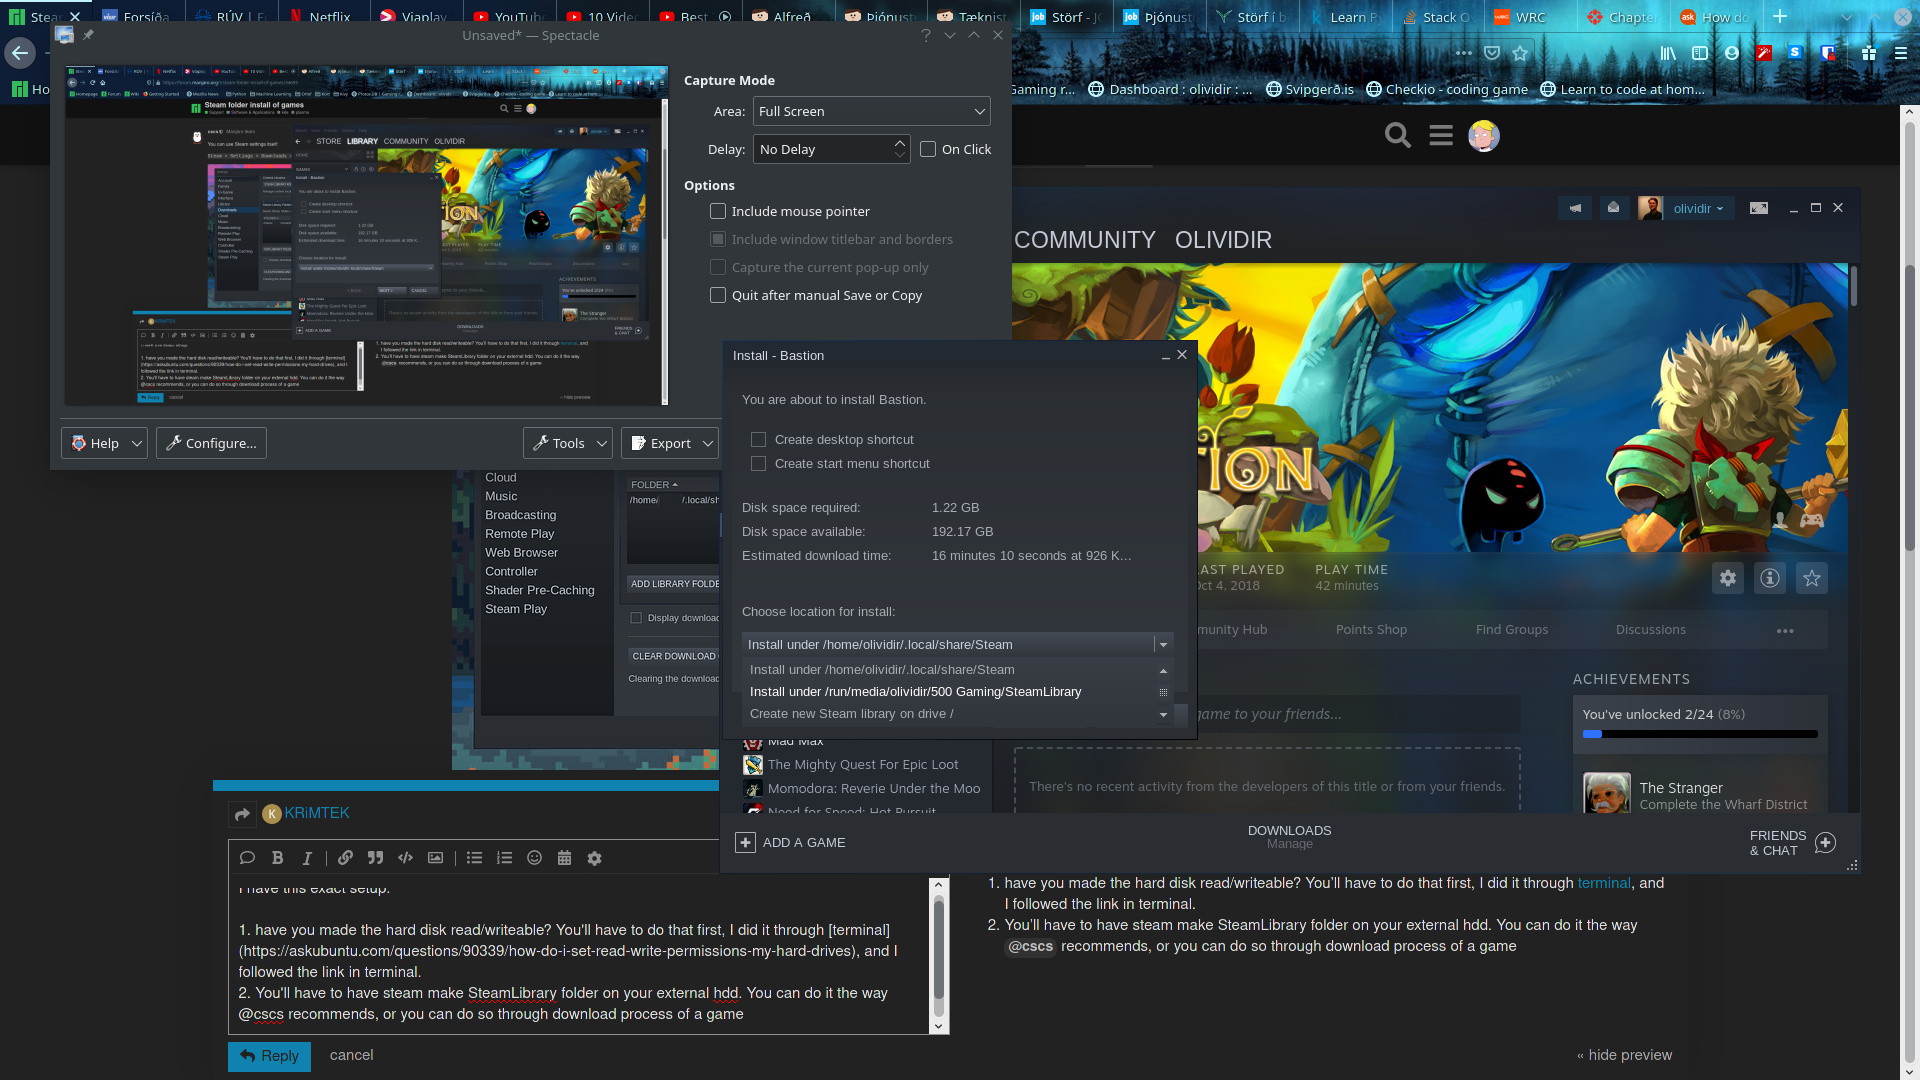Select Capture Mode Area dropdown
Screen dimensions: 1920x1080
click(x=868, y=109)
